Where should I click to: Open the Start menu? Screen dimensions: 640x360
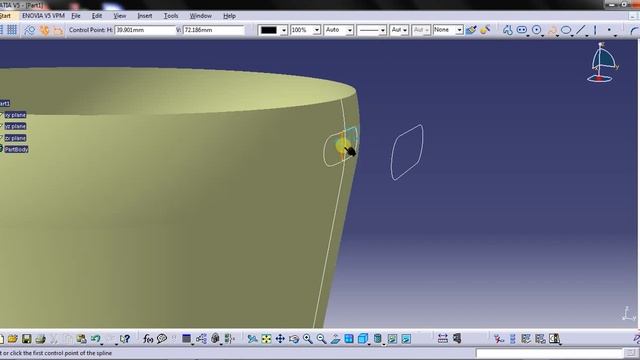click(5, 16)
